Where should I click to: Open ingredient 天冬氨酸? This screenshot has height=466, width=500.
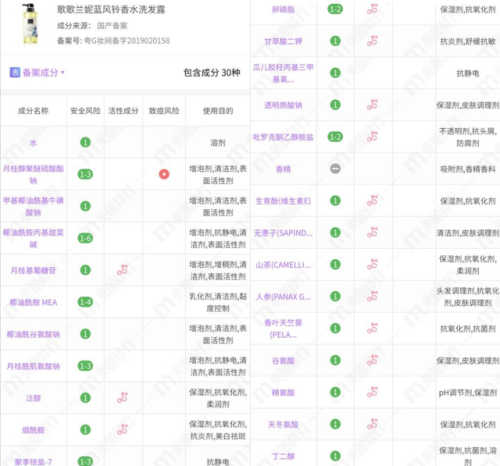[x=283, y=425]
